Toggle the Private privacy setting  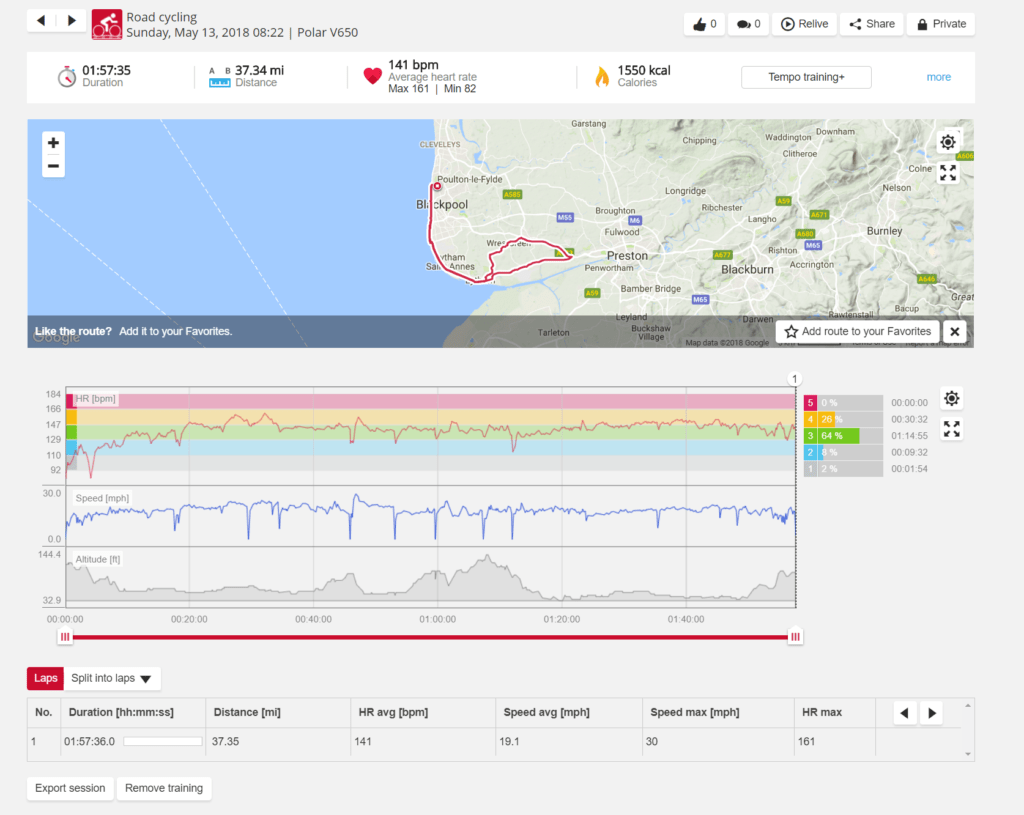click(940, 24)
